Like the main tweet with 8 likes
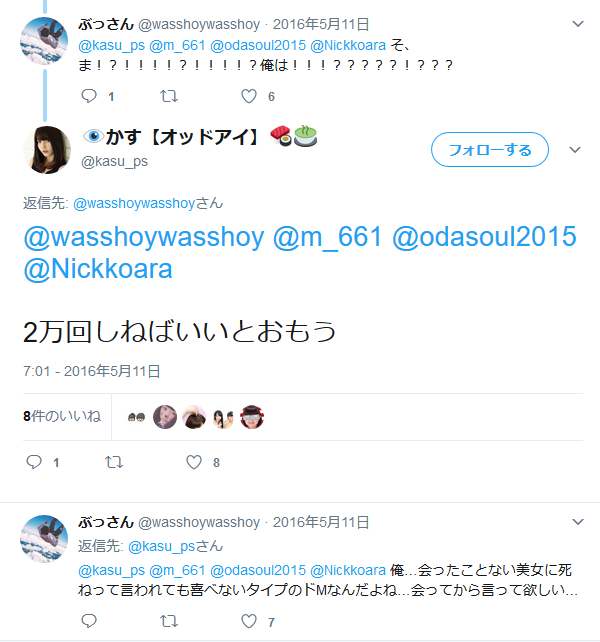 pos(194,462)
